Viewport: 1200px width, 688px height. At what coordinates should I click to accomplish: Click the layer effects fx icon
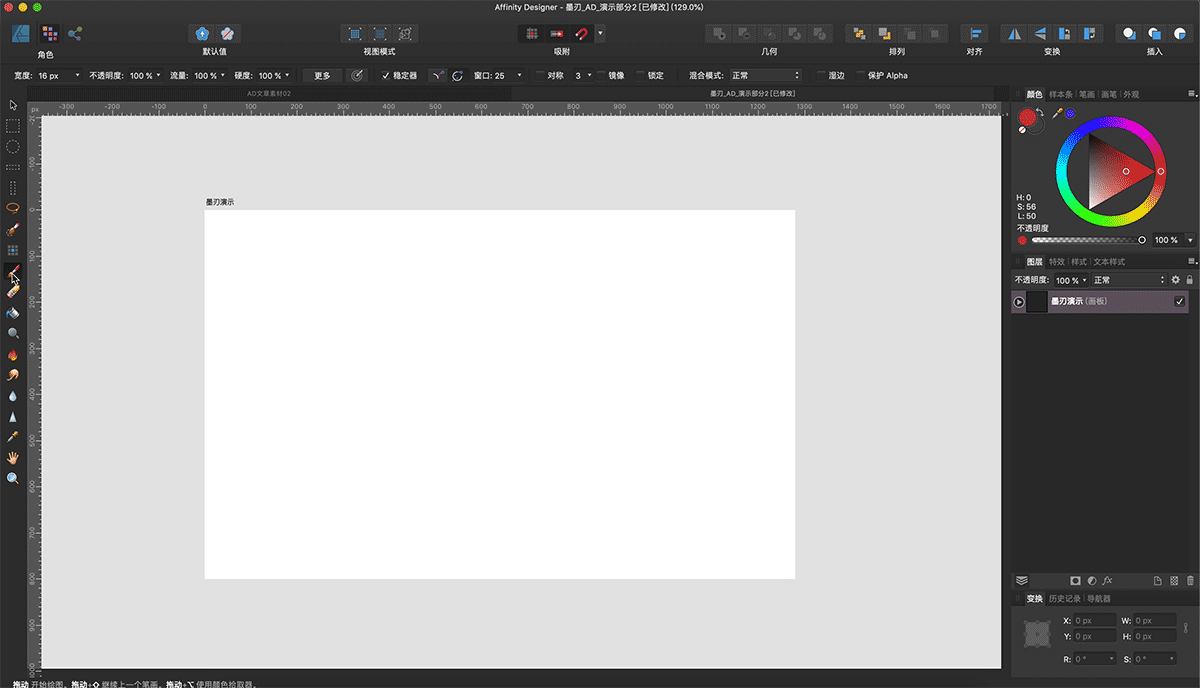click(x=1108, y=580)
